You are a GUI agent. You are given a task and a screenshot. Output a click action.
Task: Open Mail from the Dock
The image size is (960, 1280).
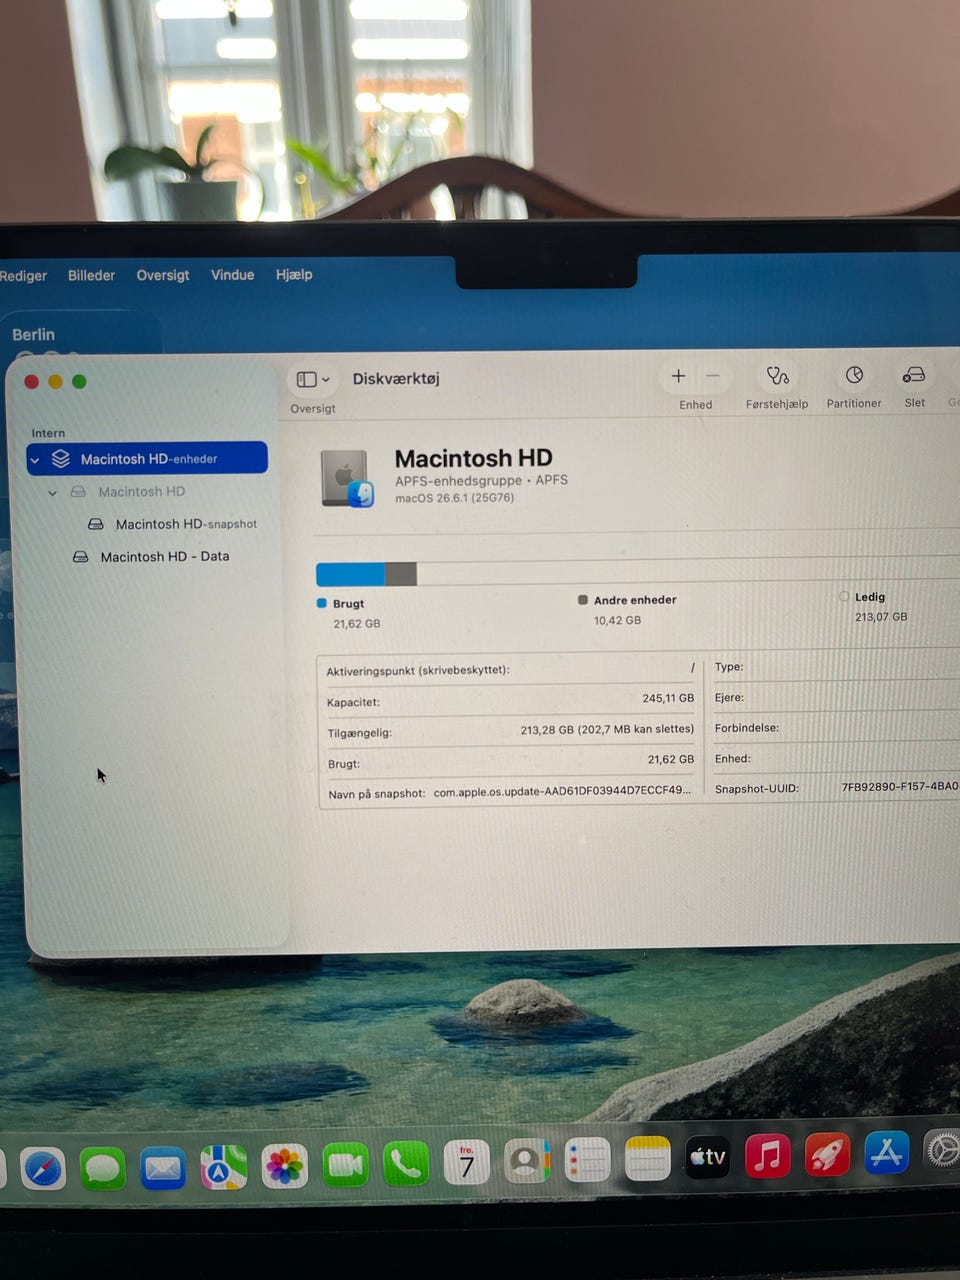[x=163, y=1168]
